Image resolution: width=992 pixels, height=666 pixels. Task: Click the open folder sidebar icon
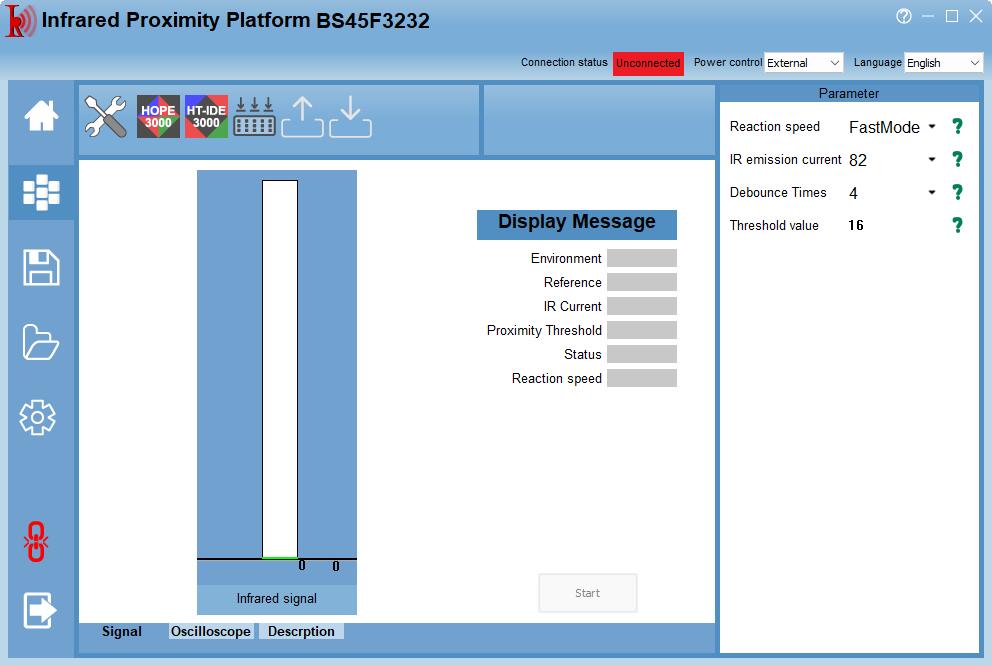[41, 342]
